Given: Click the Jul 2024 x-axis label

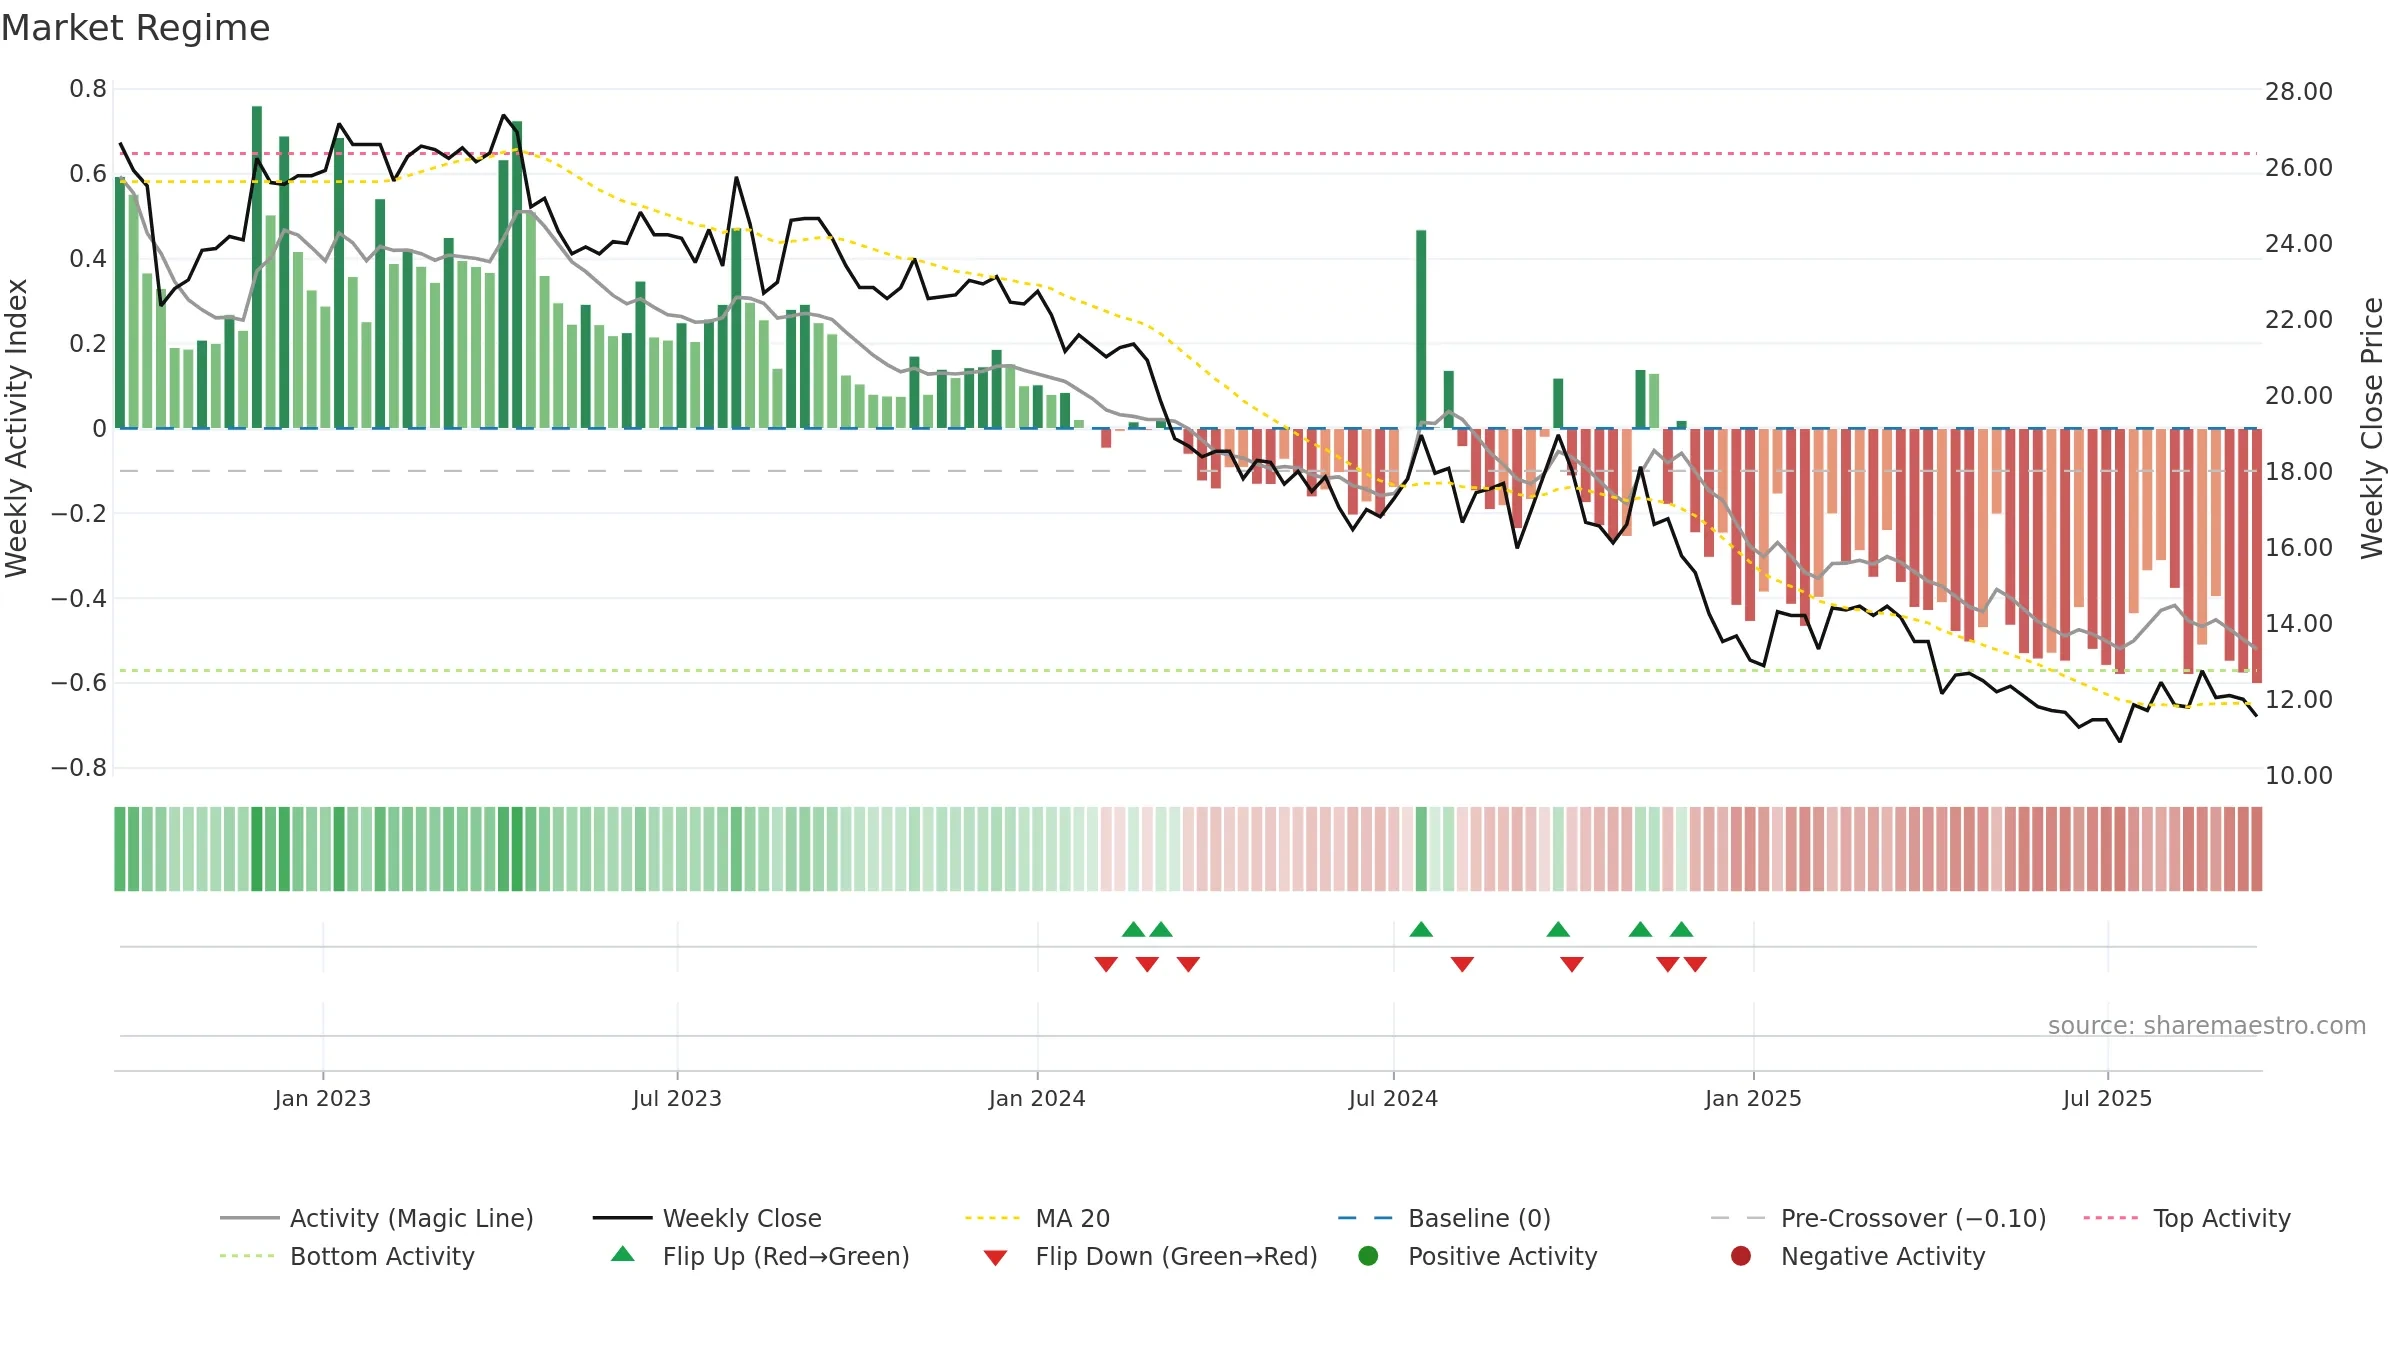Looking at the screenshot, I should coord(1393,1099).
